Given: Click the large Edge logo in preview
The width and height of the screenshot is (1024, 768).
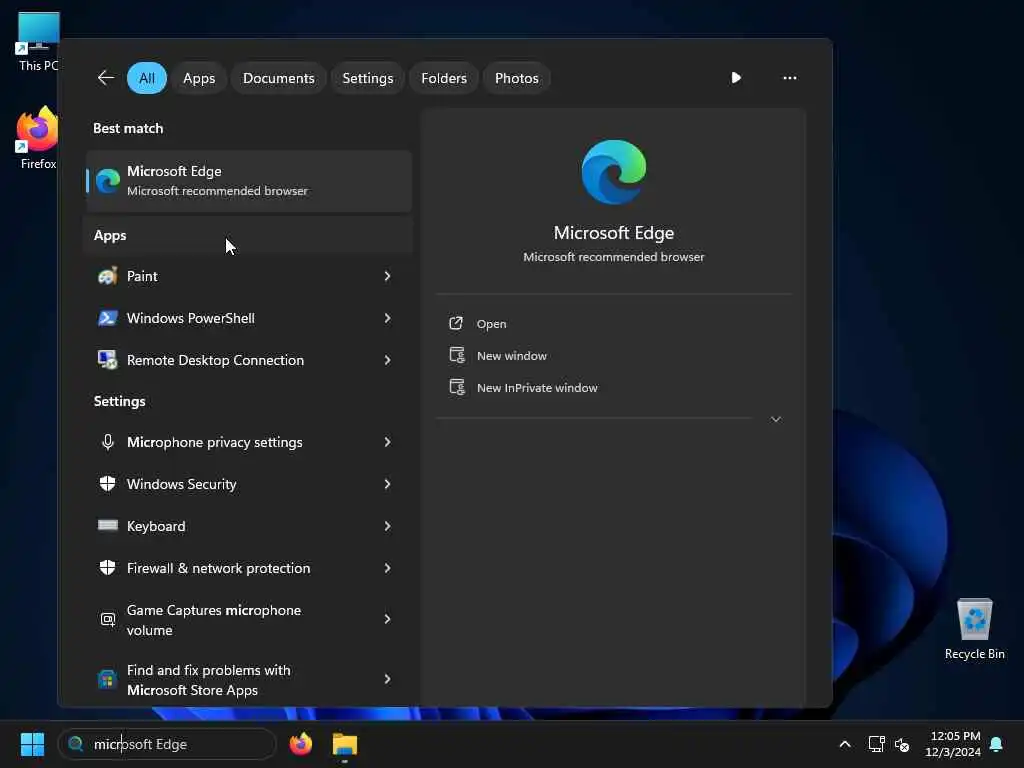Looking at the screenshot, I should point(614,172).
